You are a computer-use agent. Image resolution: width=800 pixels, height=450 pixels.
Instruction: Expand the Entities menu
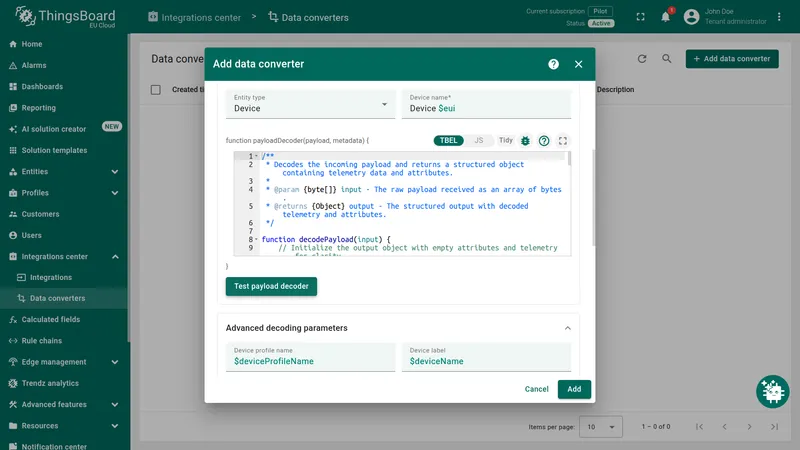tap(63, 172)
